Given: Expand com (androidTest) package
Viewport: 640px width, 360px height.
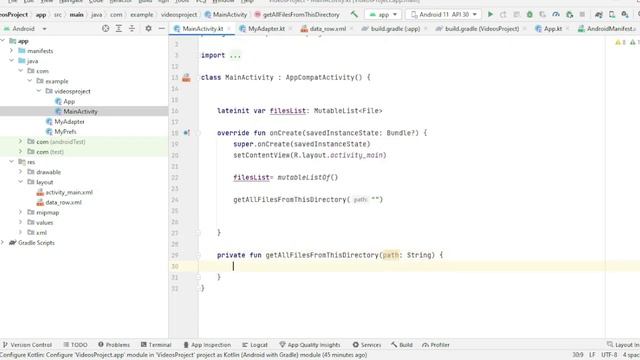Looking at the screenshot, I should [x=20, y=141].
